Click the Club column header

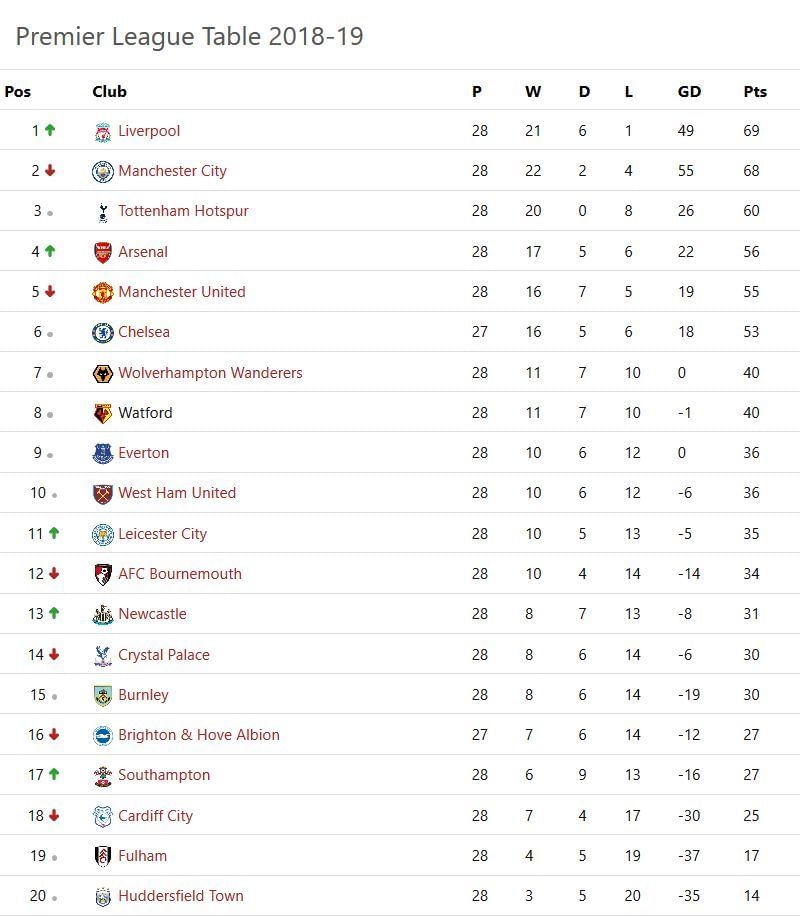point(109,91)
